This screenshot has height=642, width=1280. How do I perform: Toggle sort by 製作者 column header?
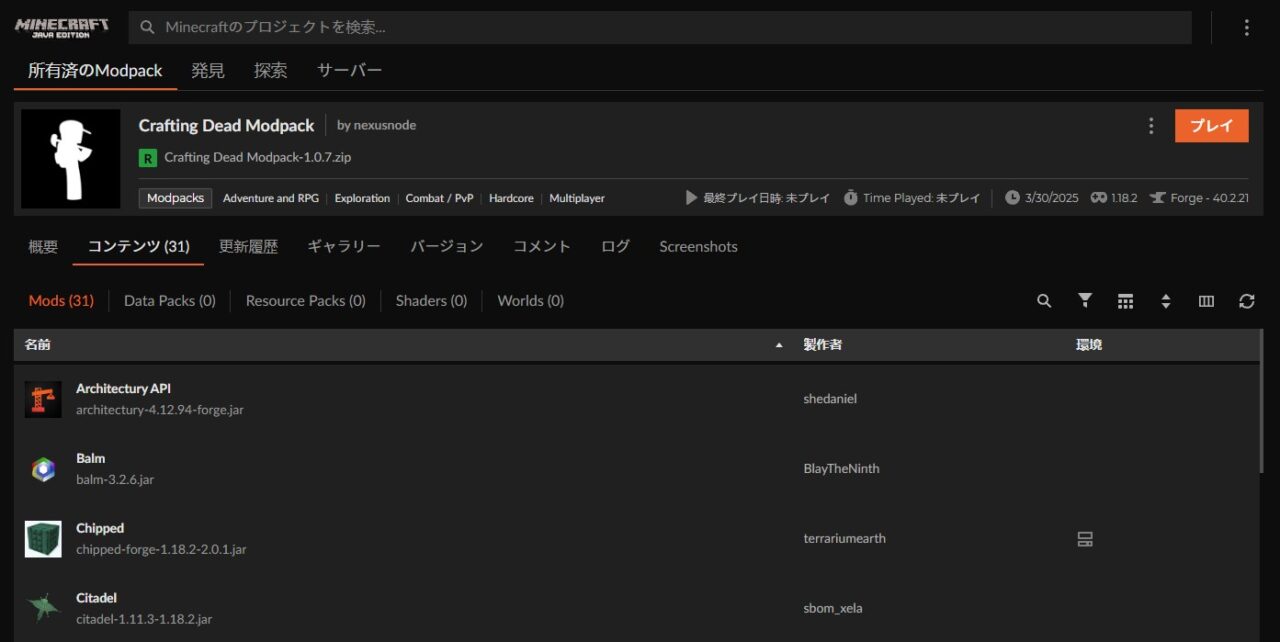(x=822, y=345)
